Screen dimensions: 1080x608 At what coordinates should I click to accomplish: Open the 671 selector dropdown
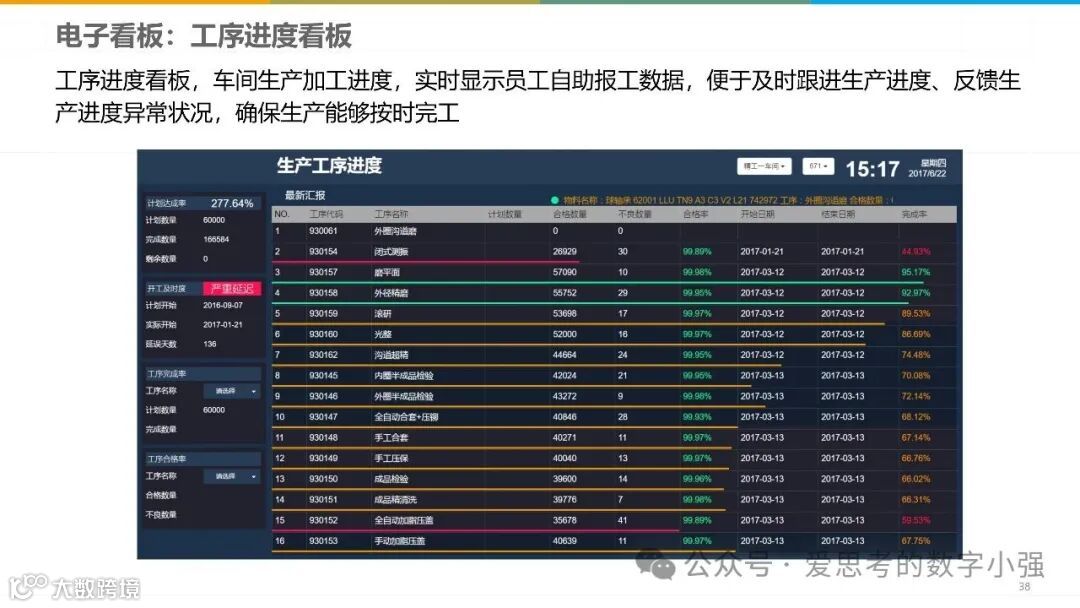pyautogui.click(x=818, y=167)
